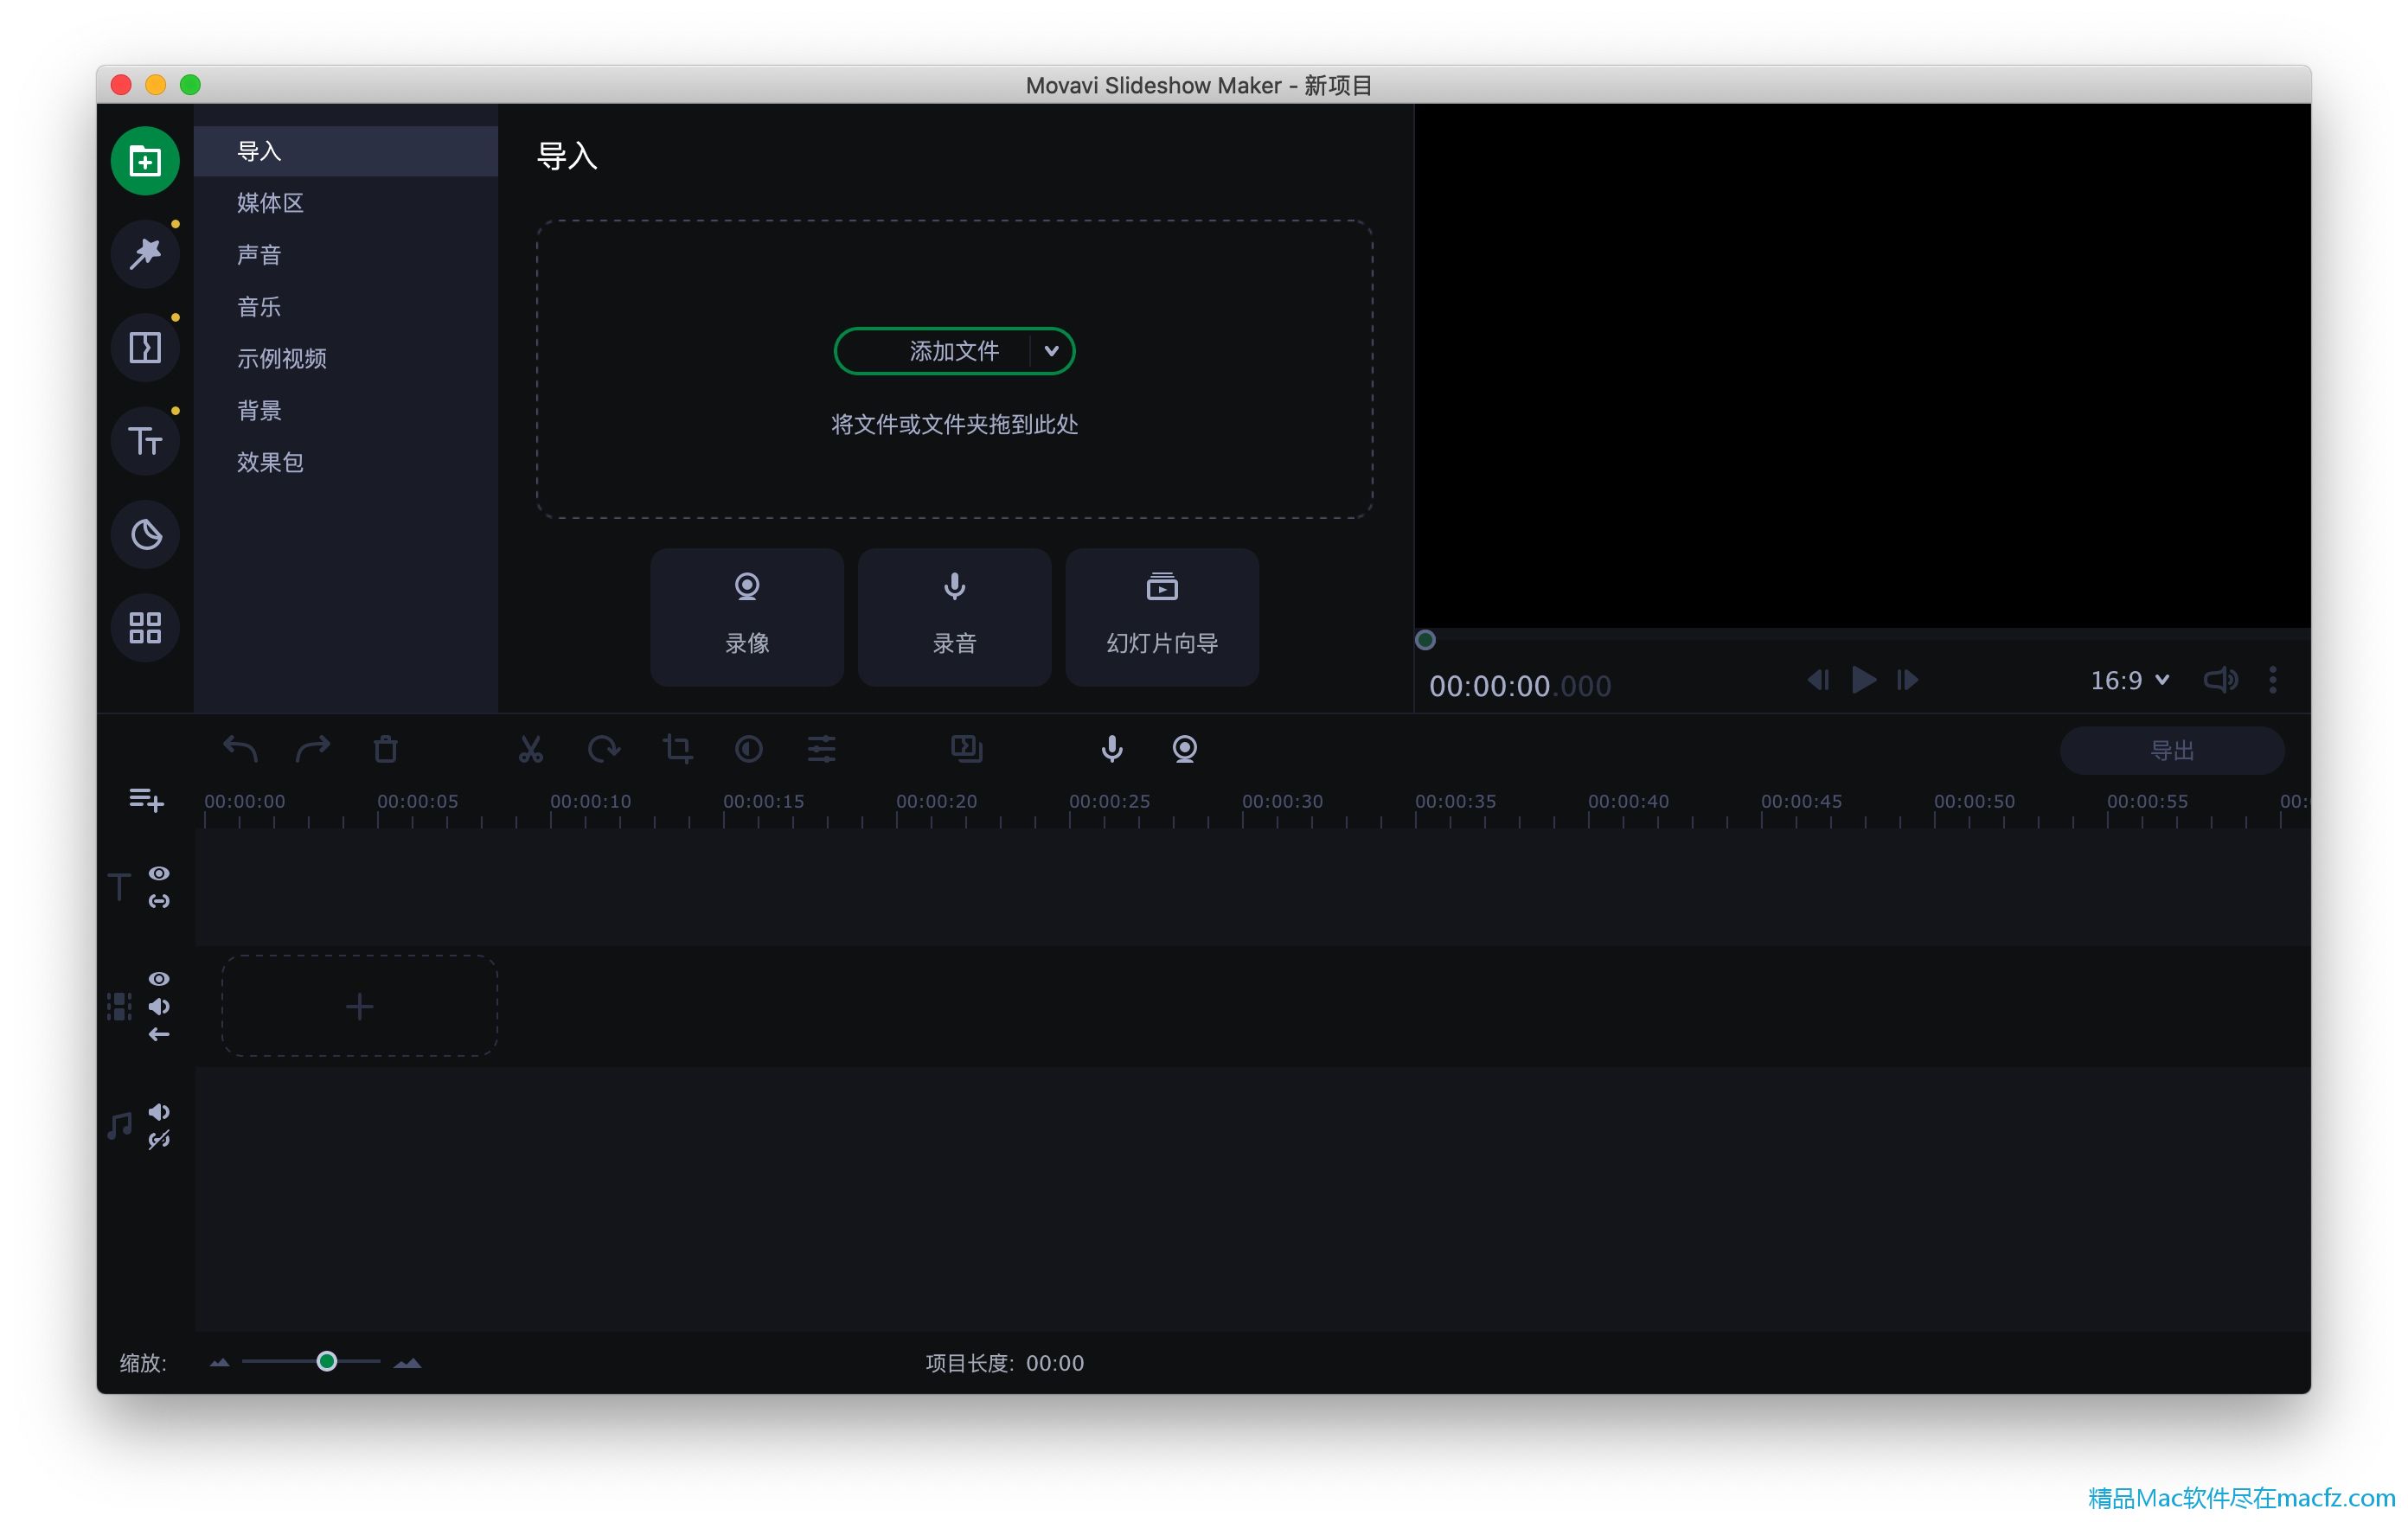Select the Crop tool icon
The image size is (2408, 1522).
pos(677,749)
